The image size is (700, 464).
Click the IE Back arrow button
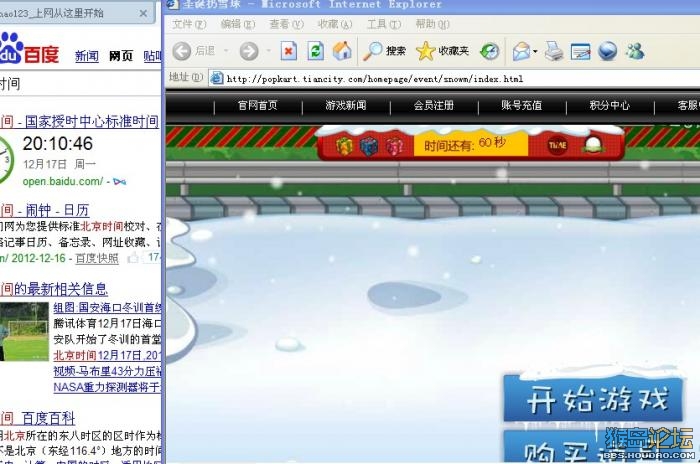[182, 51]
